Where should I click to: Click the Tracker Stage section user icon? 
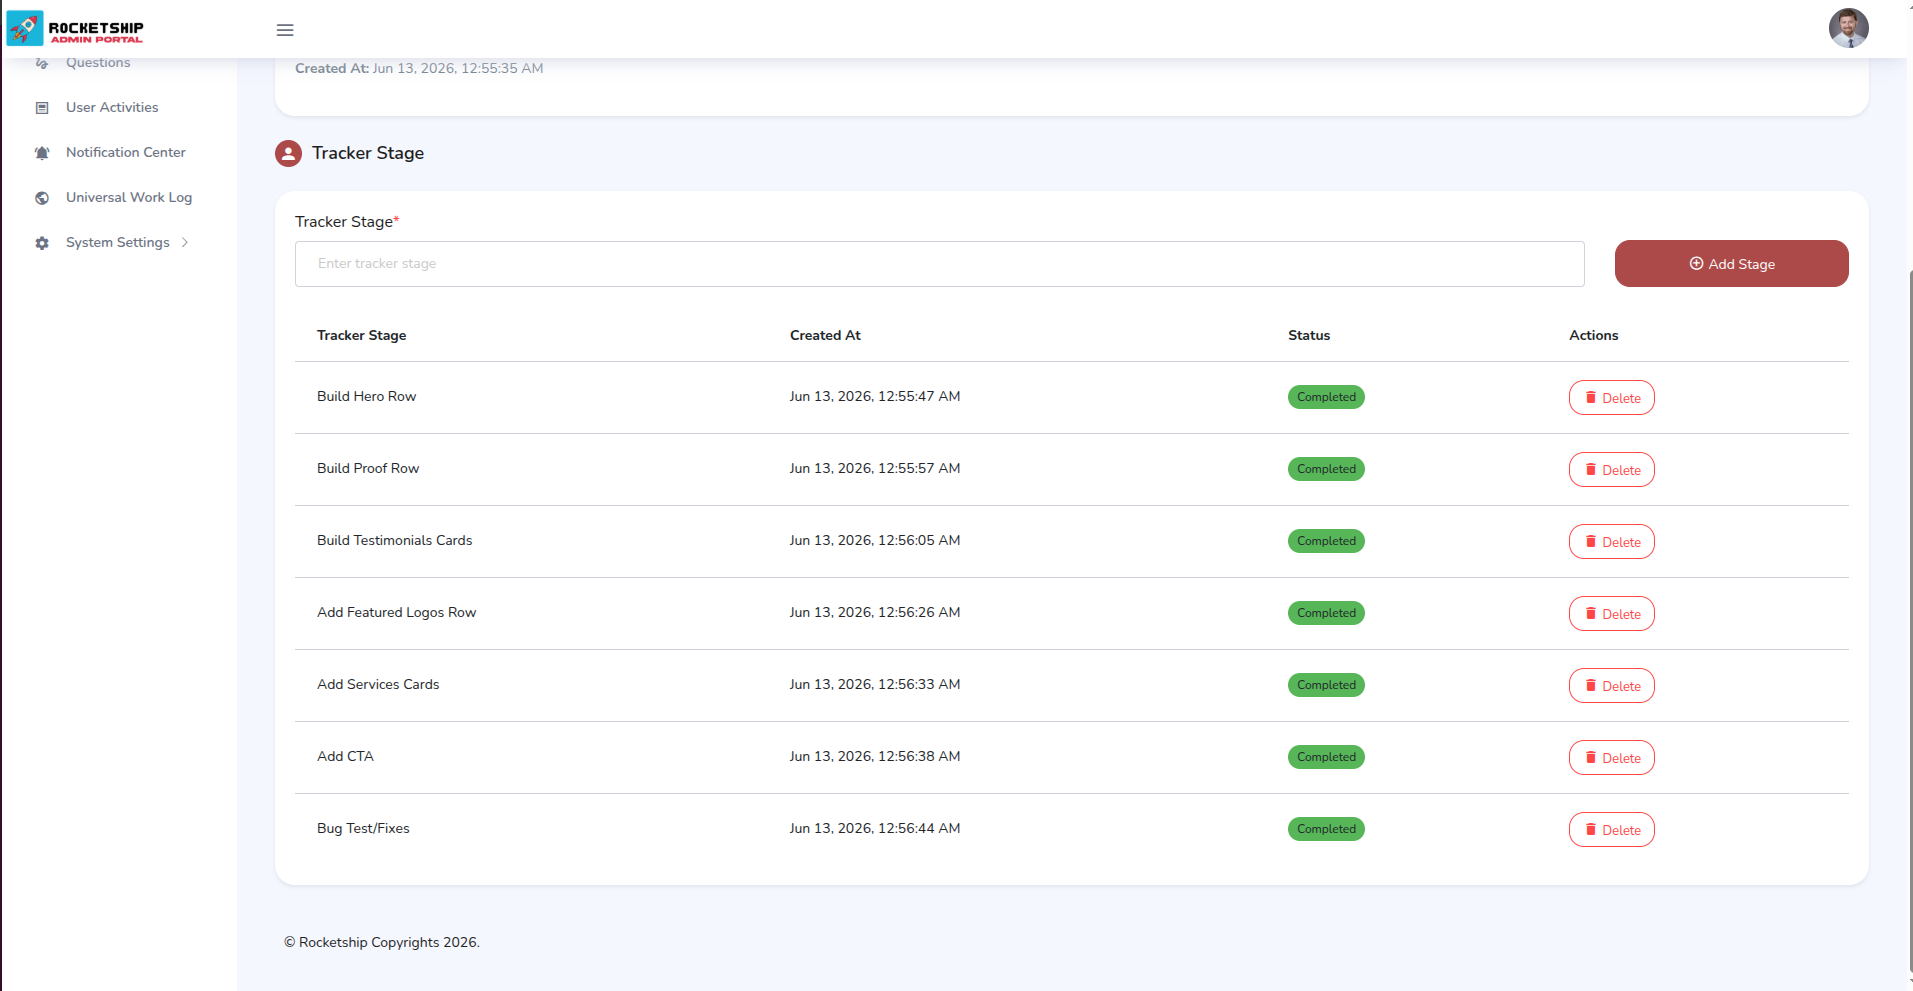[288, 153]
